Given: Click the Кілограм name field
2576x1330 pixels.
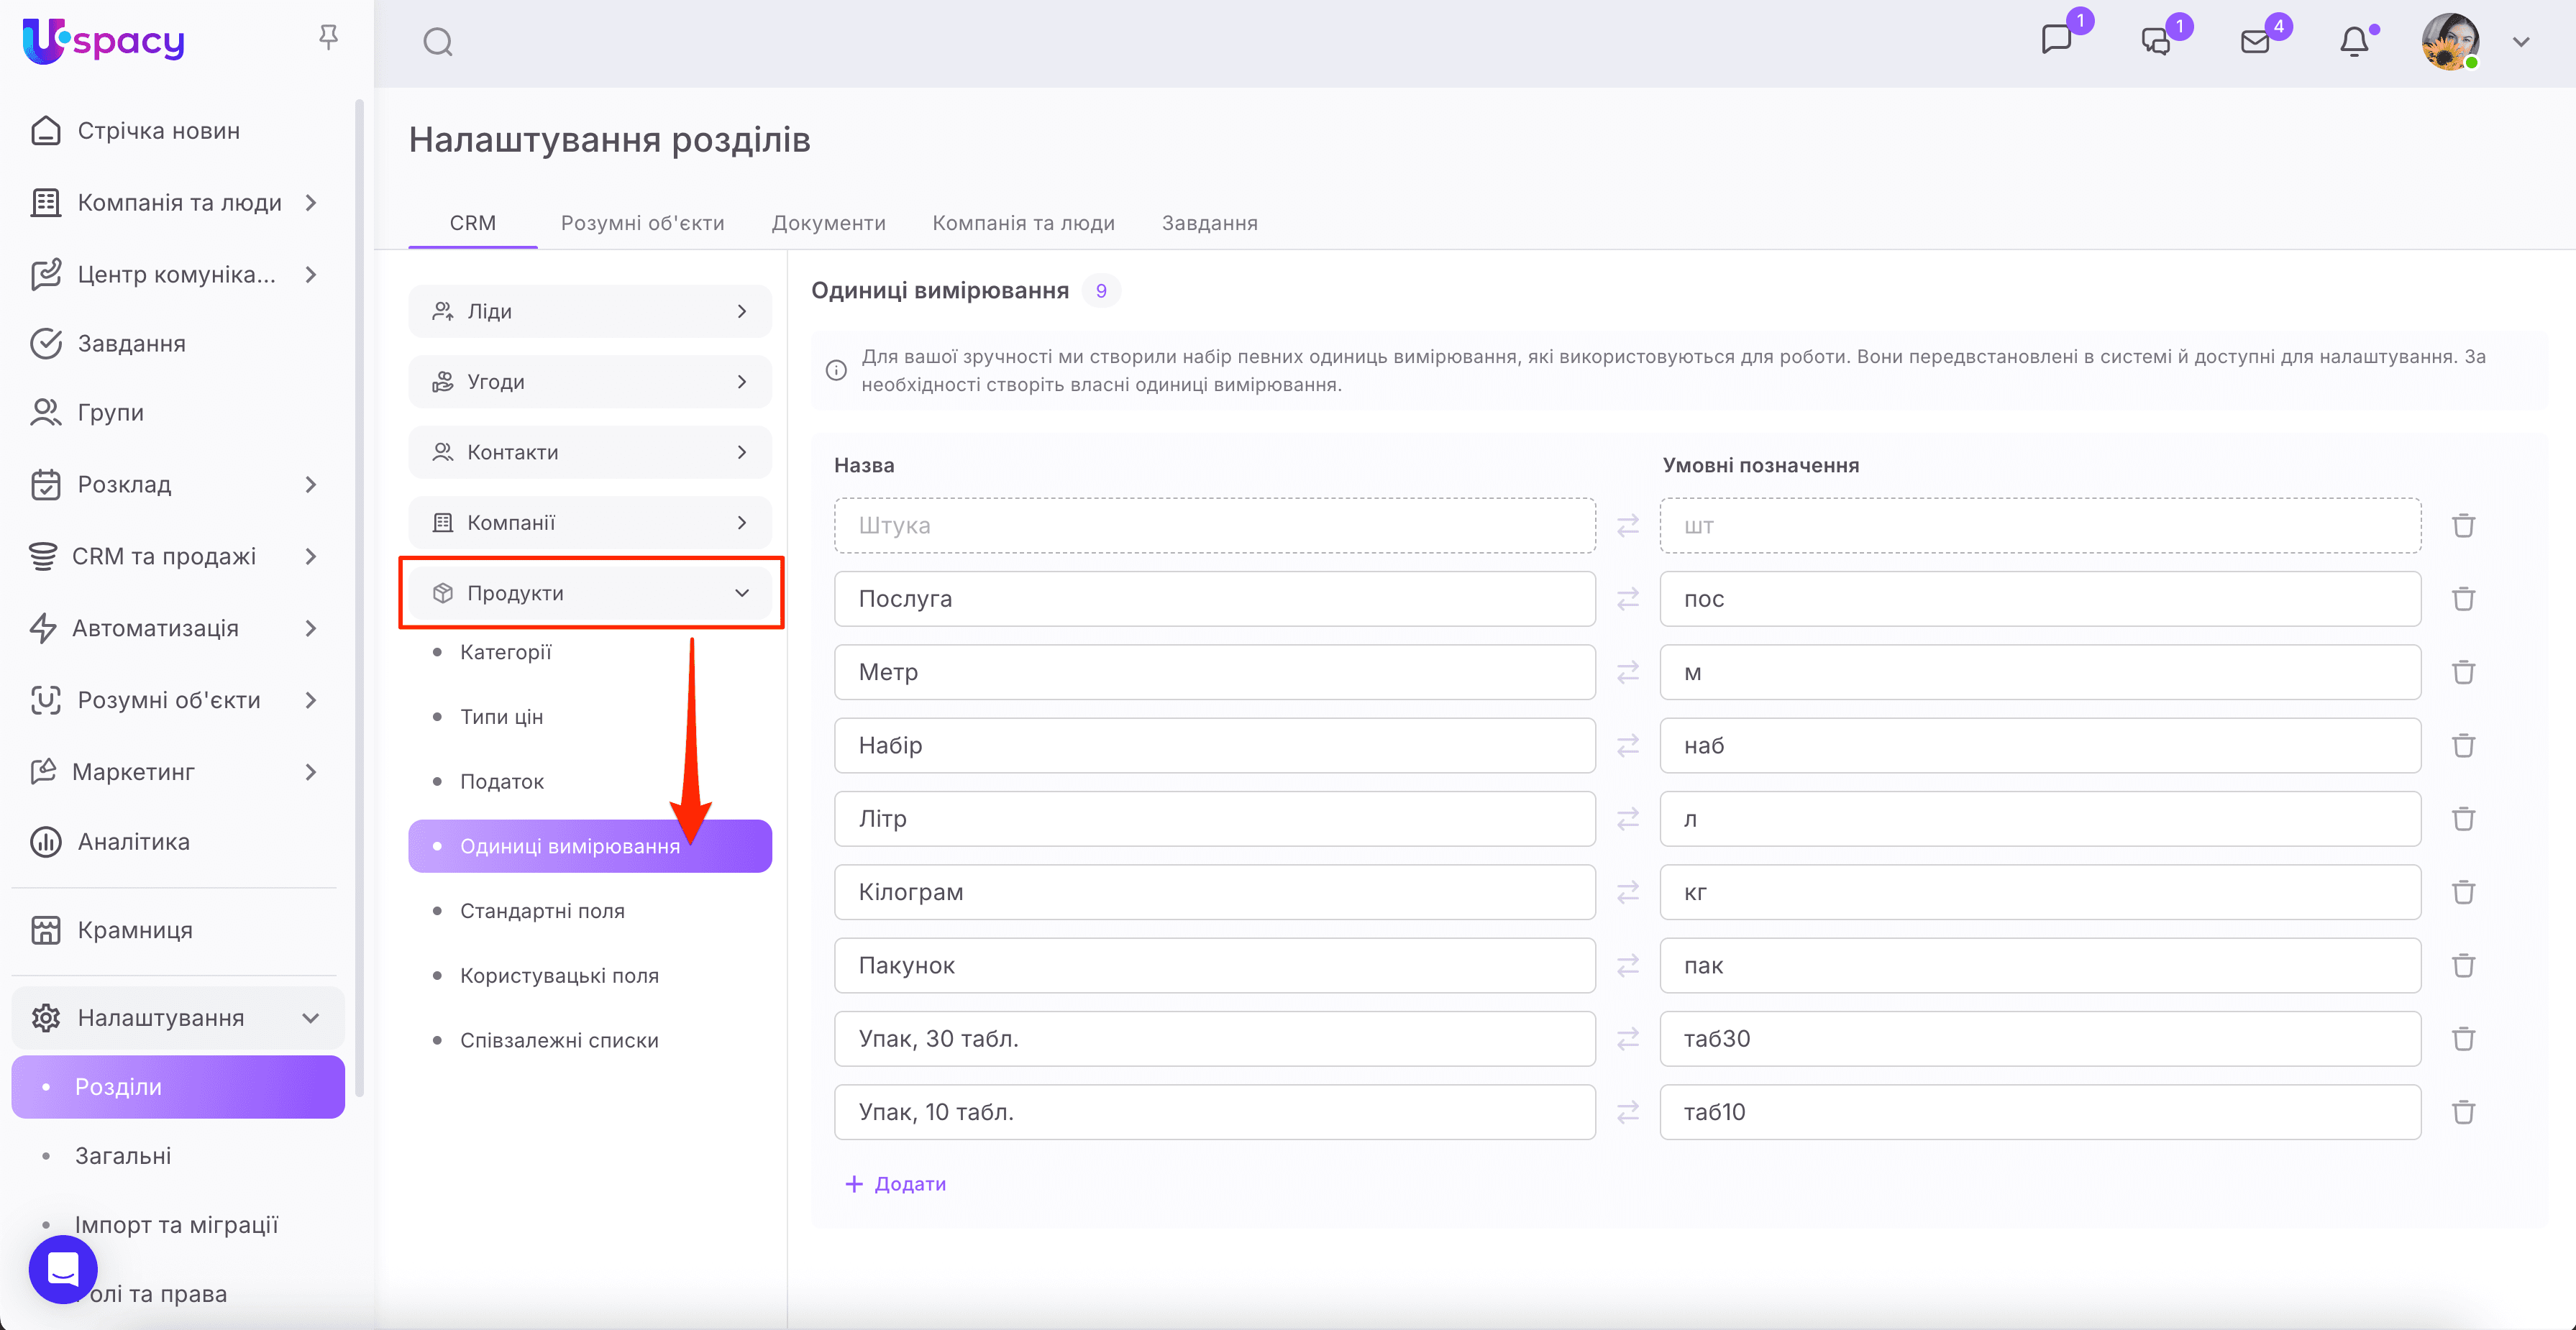Looking at the screenshot, I should 1214,892.
